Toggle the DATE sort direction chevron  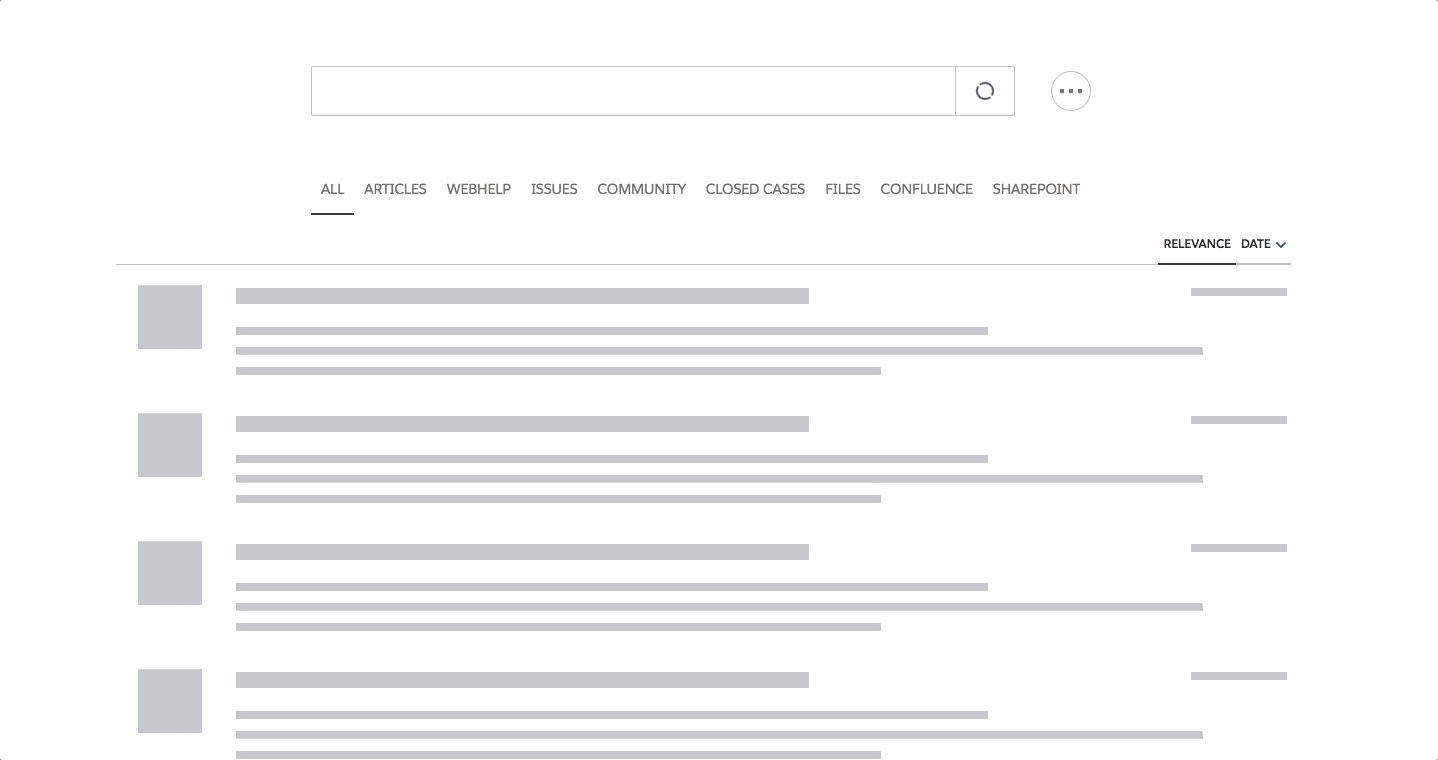(1281, 245)
